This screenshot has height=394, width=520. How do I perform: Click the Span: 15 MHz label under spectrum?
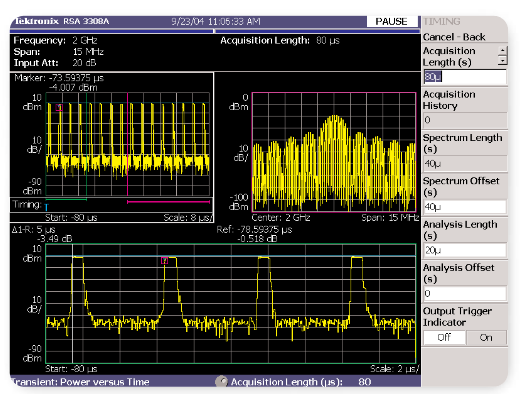coord(390,218)
